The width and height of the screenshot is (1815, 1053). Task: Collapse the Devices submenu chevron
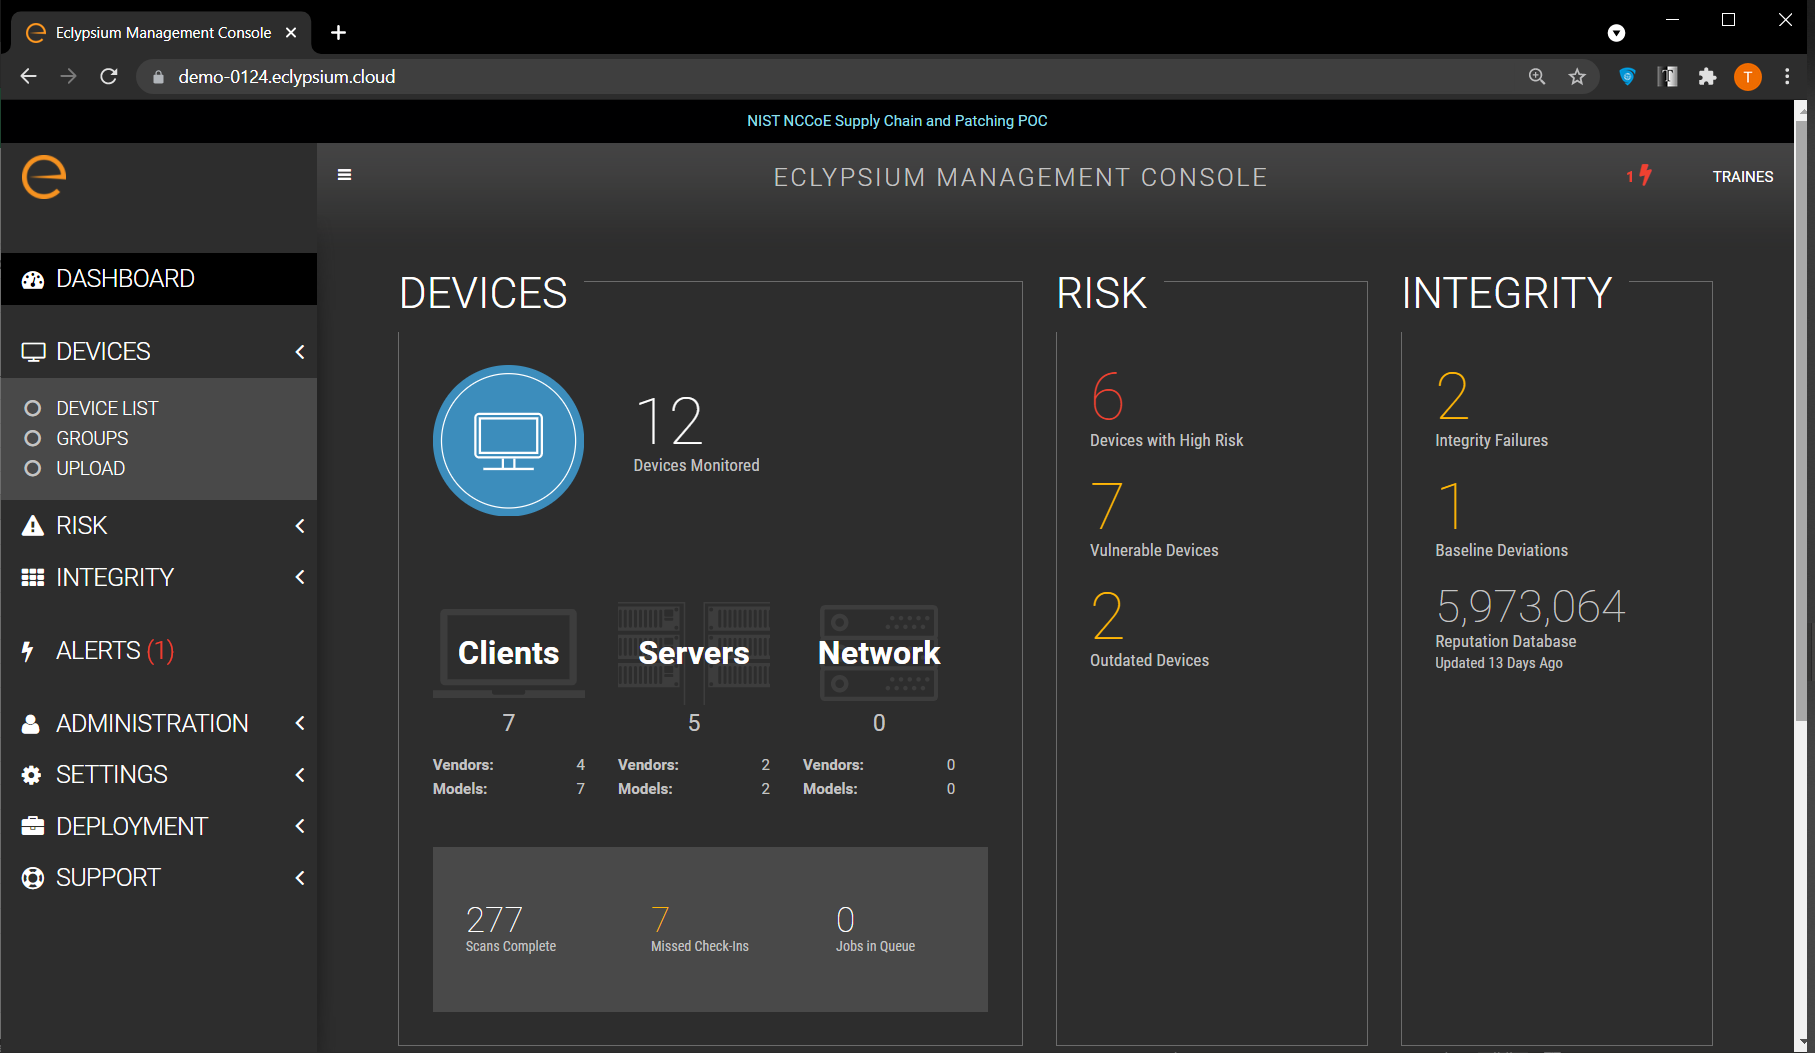tap(299, 352)
